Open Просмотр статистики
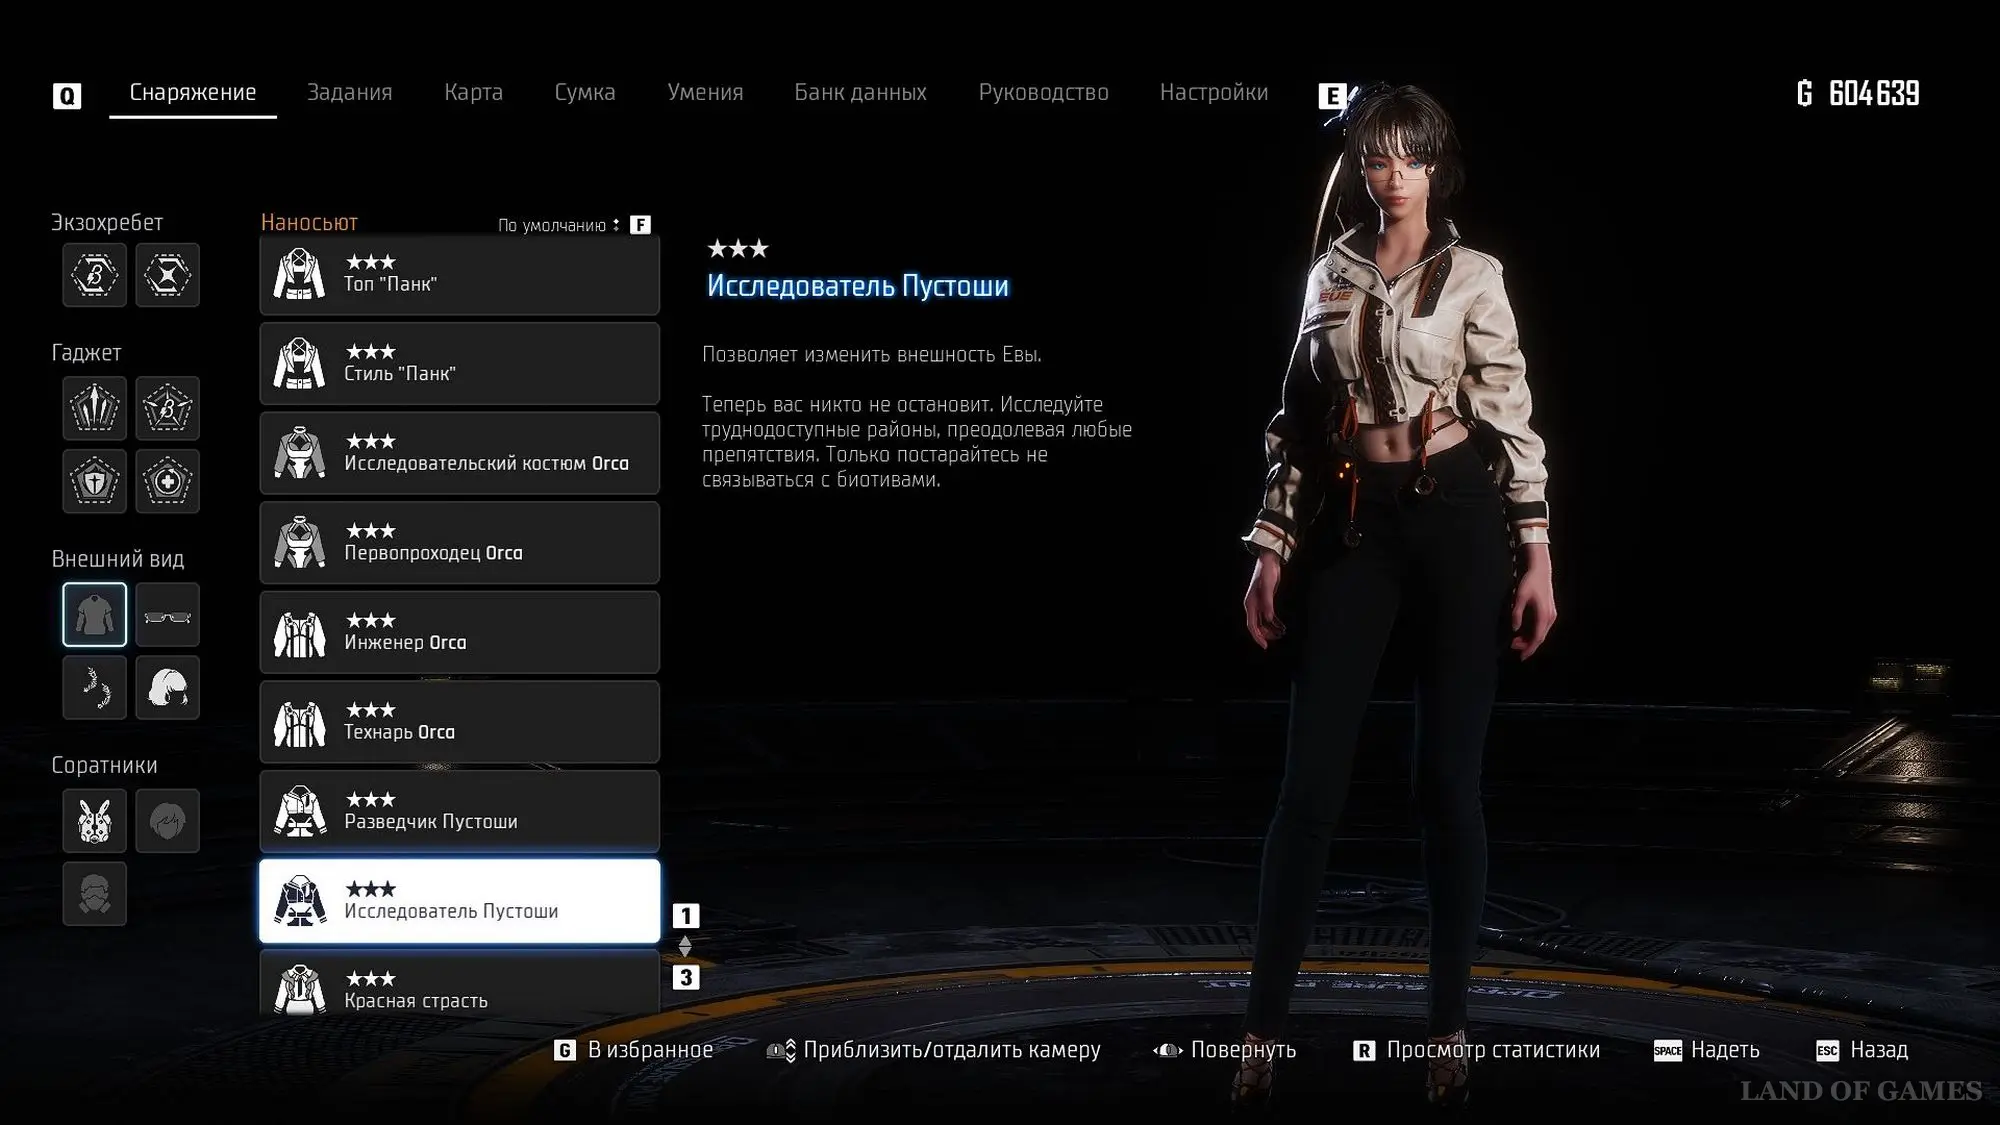The width and height of the screenshot is (2000, 1125). 1493,1050
